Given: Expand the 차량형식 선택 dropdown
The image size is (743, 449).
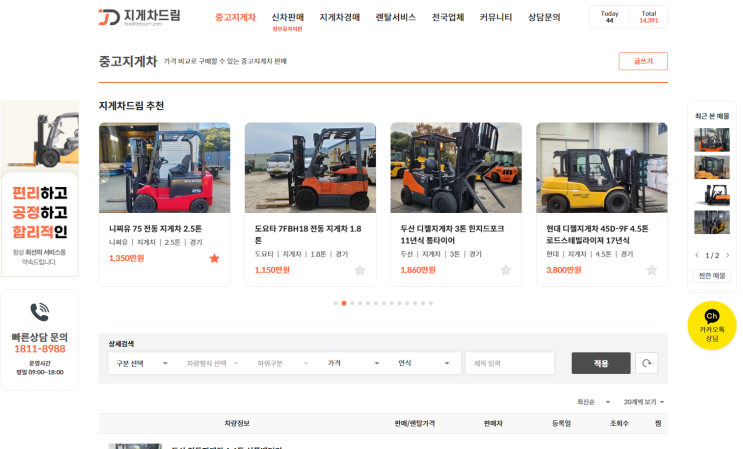Looking at the screenshot, I should (x=212, y=363).
